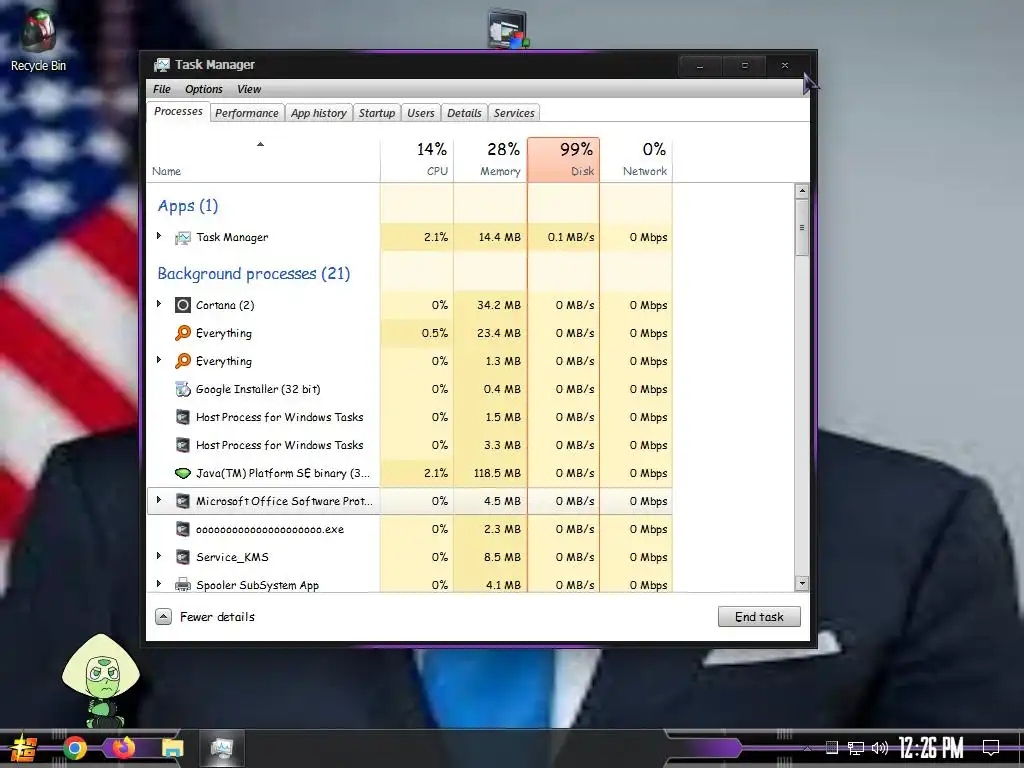Sort by the Disk column header
Screen dimensions: 1024x768
pos(564,159)
